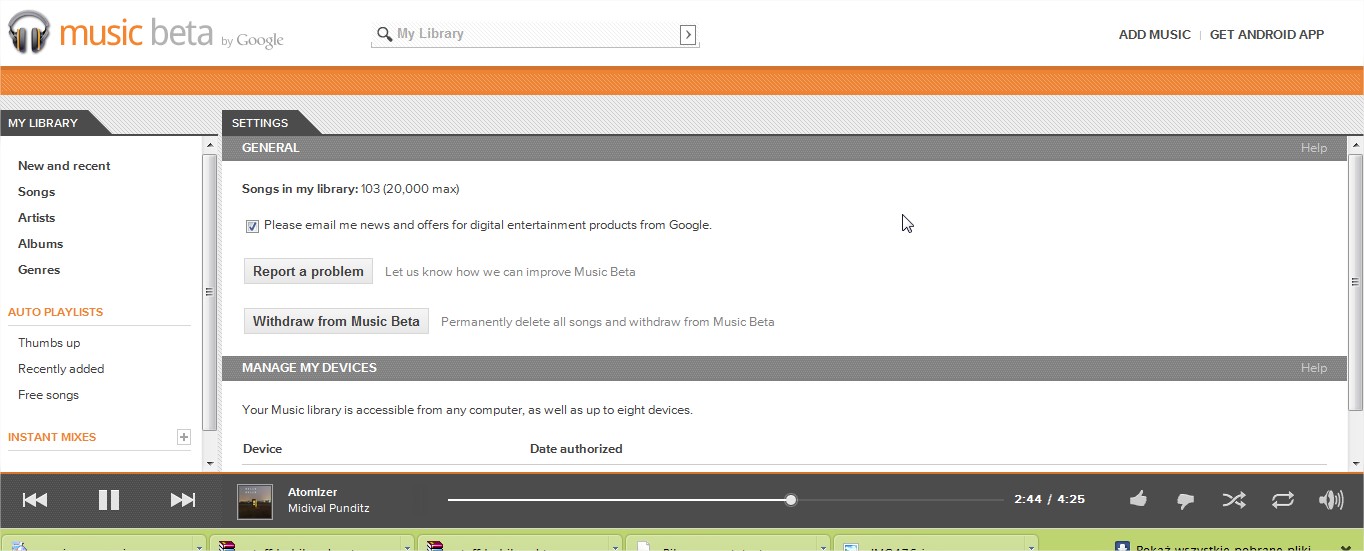Toggle shuffle playback
Image resolution: width=1364 pixels, height=551 pixels.
(1234, 500)
